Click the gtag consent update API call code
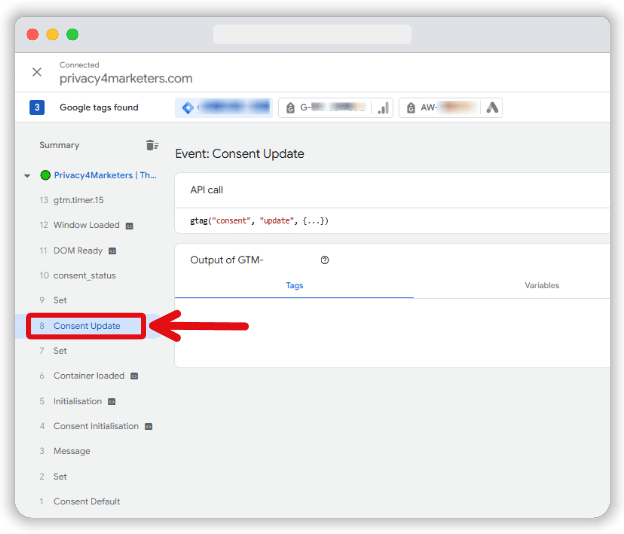 259,221
